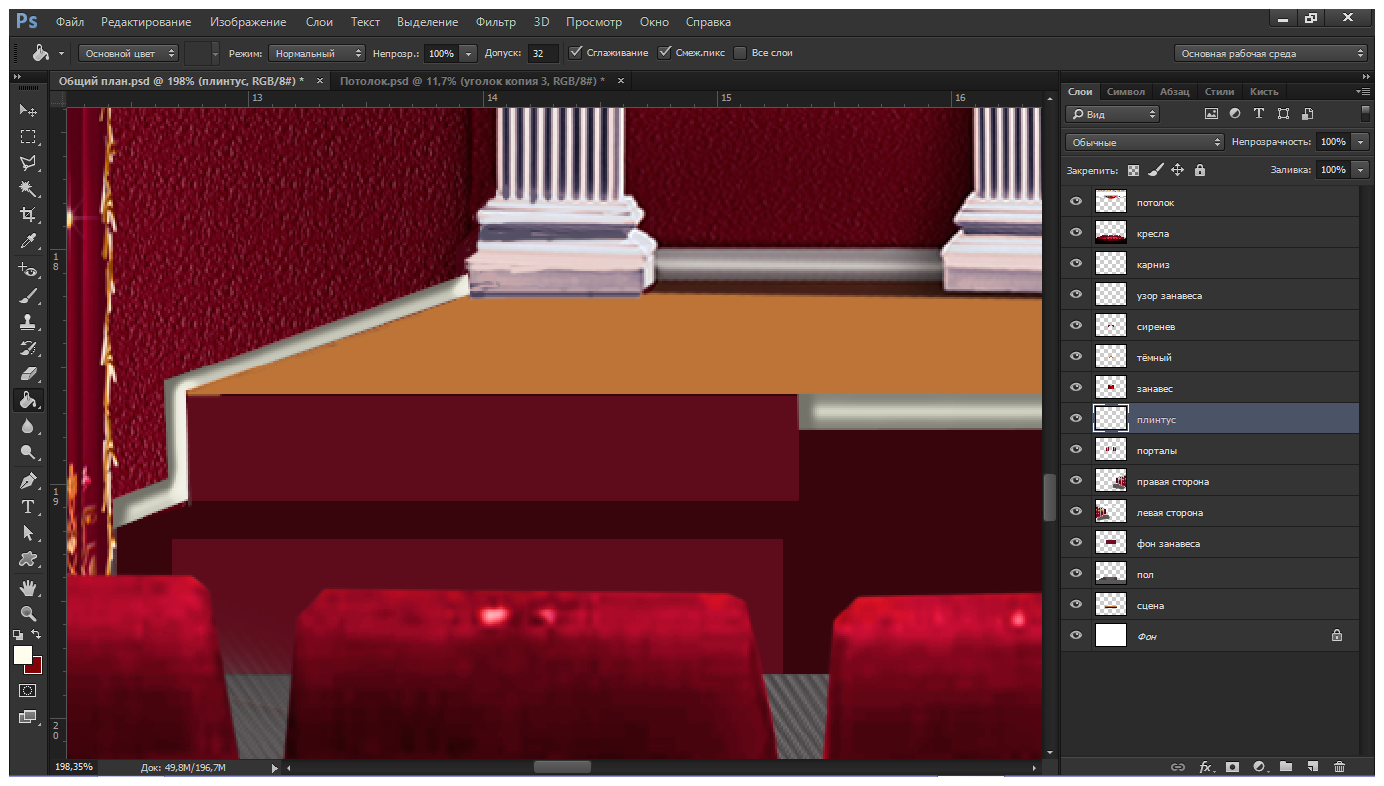Click background color swatch
1384x786 pixels.
35,667
